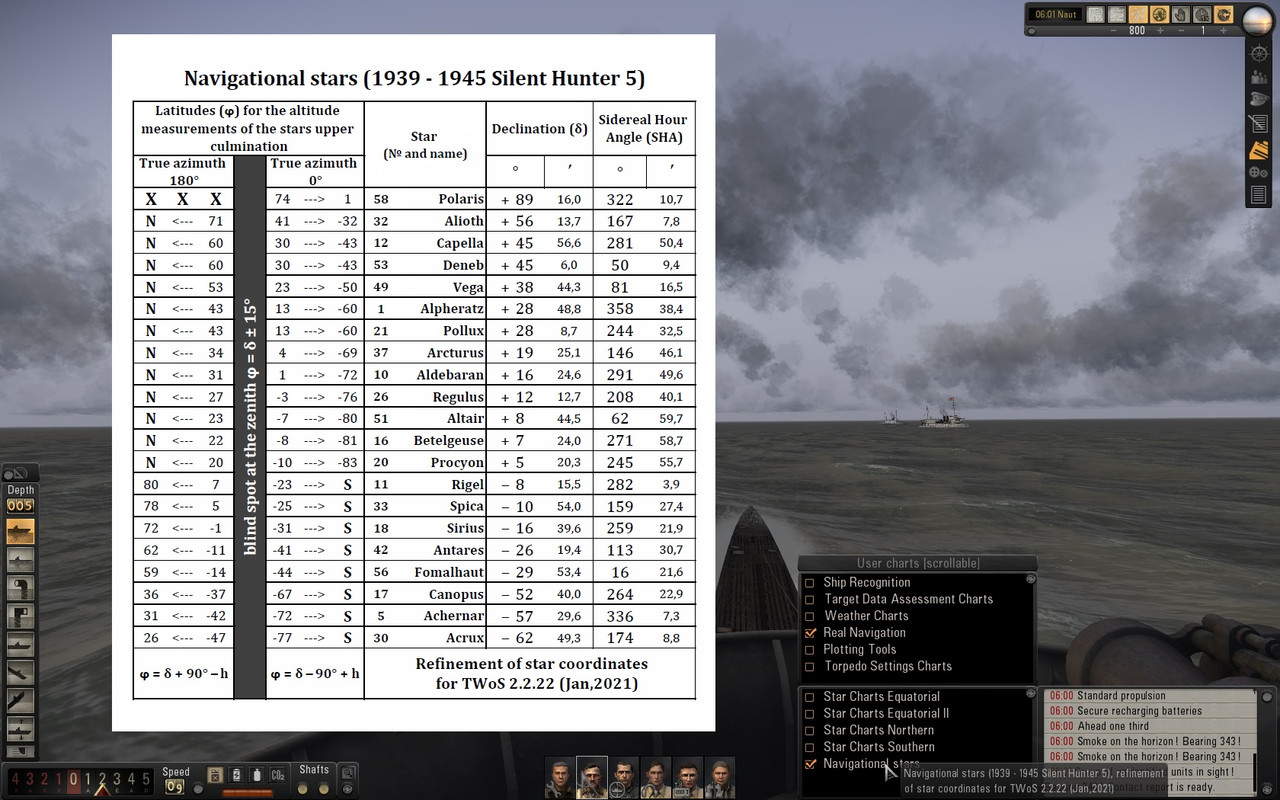Uncheck the Real Navigation checkbox
This screenshot has height=800, width=1280.
point(810,632)
